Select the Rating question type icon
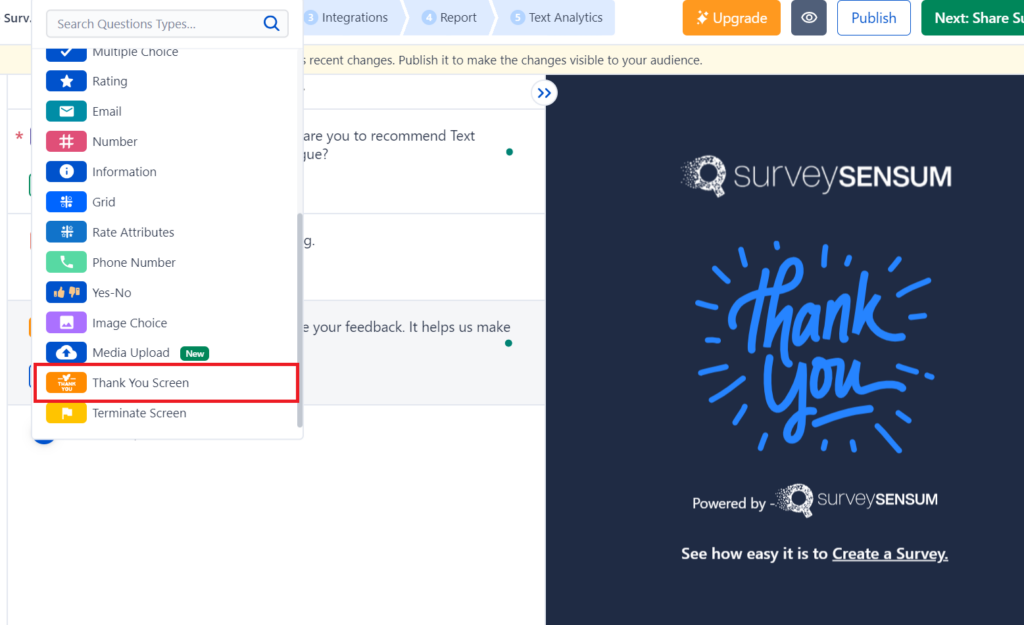The width and height of the screenshot is (1024, 625). [x=66, y=81]
